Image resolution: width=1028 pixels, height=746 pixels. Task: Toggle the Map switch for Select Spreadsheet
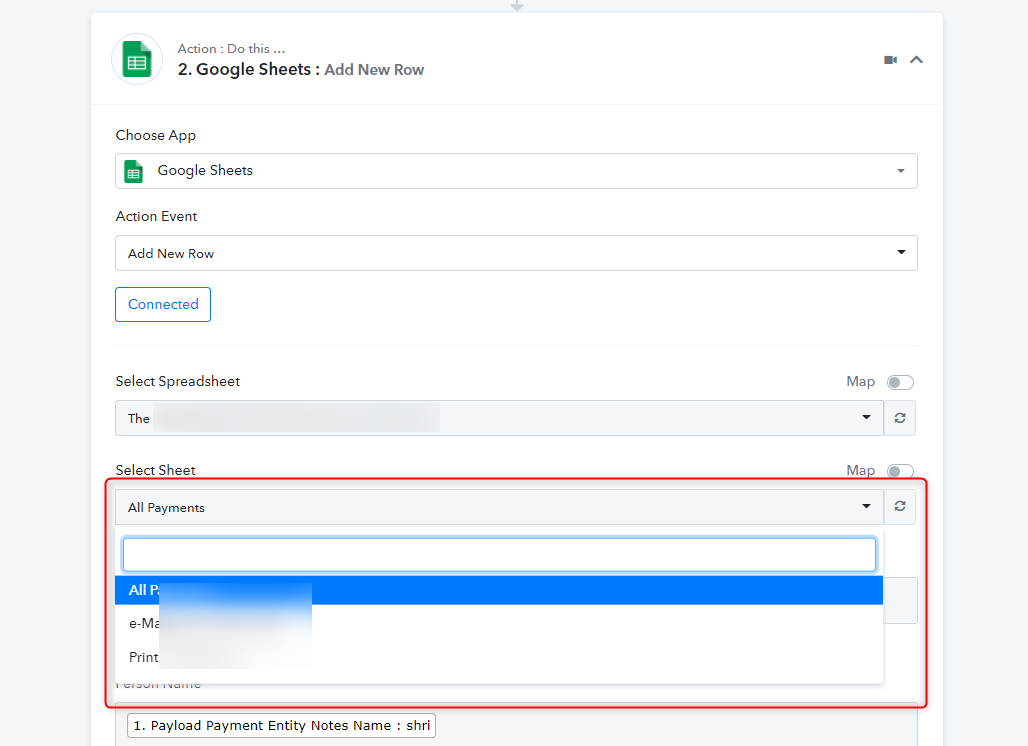tap(900, 382)
